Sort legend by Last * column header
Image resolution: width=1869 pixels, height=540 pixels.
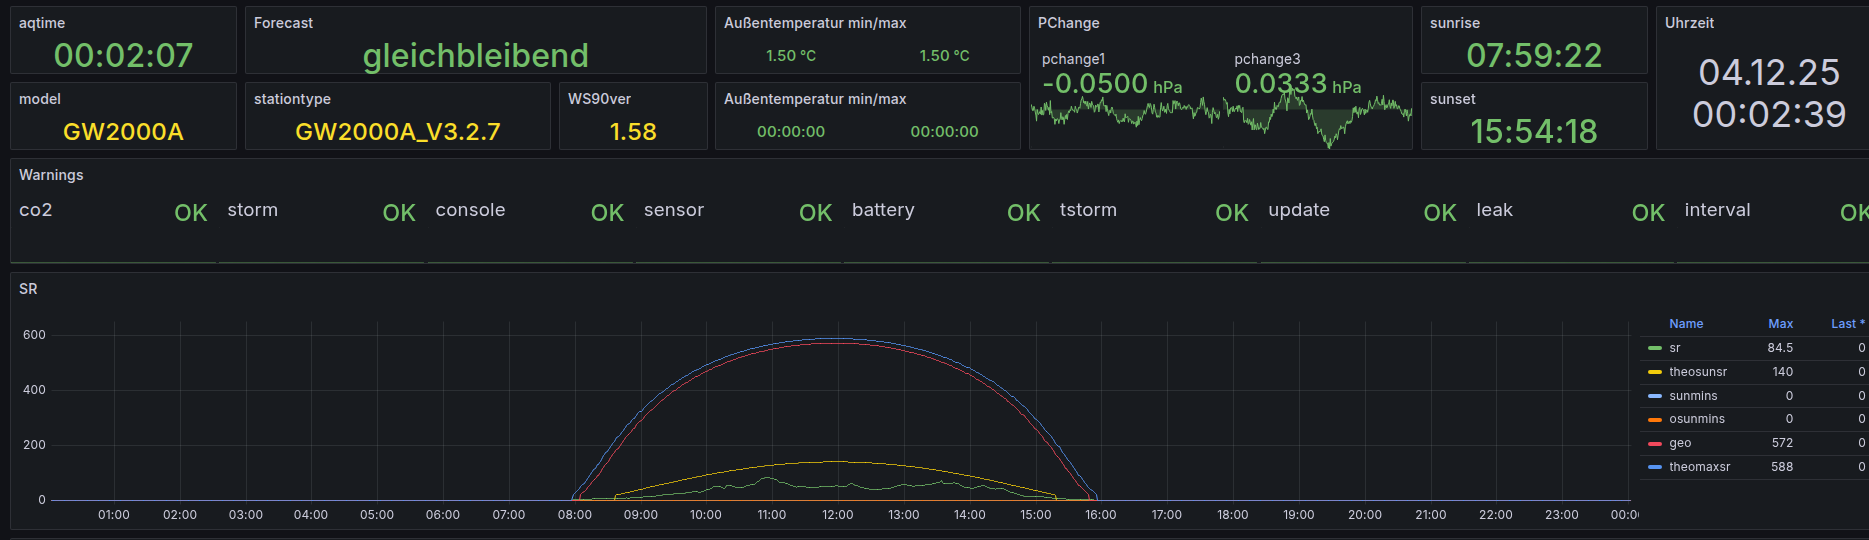click(x=1848, y=324)
